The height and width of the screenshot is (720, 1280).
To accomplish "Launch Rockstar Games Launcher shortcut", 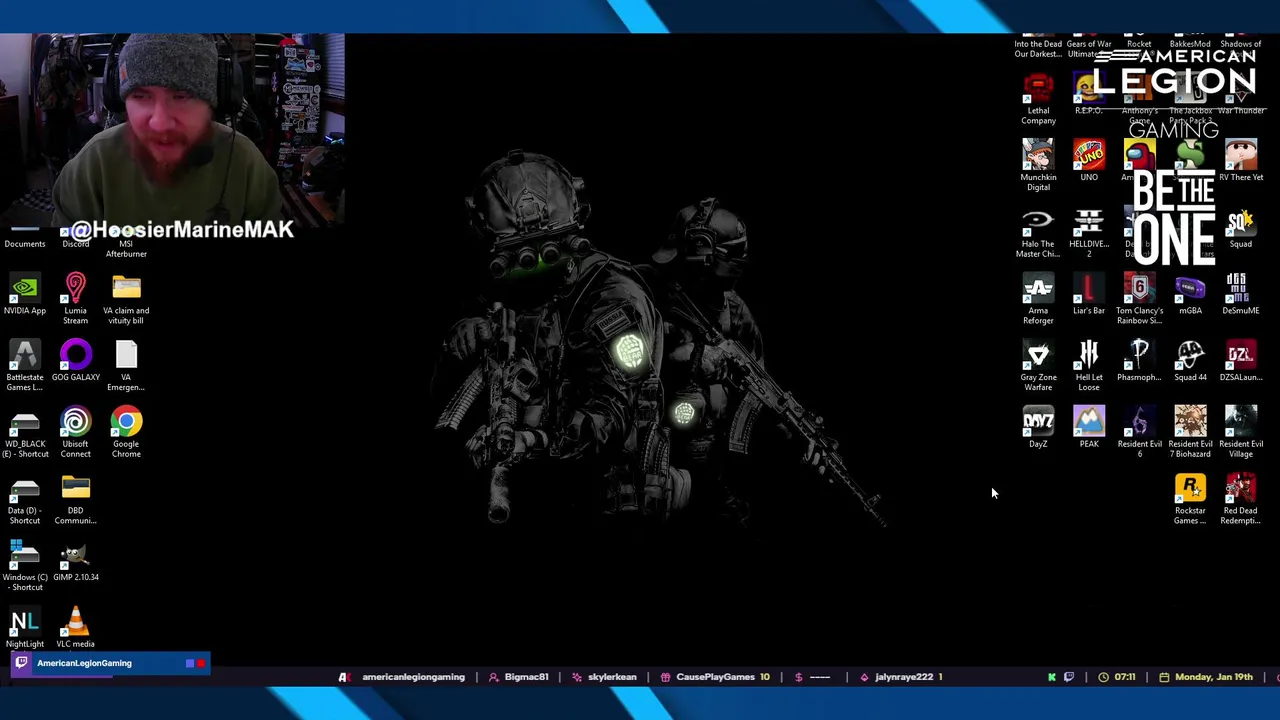I will pyautogui.click(x=1190, y=499).
